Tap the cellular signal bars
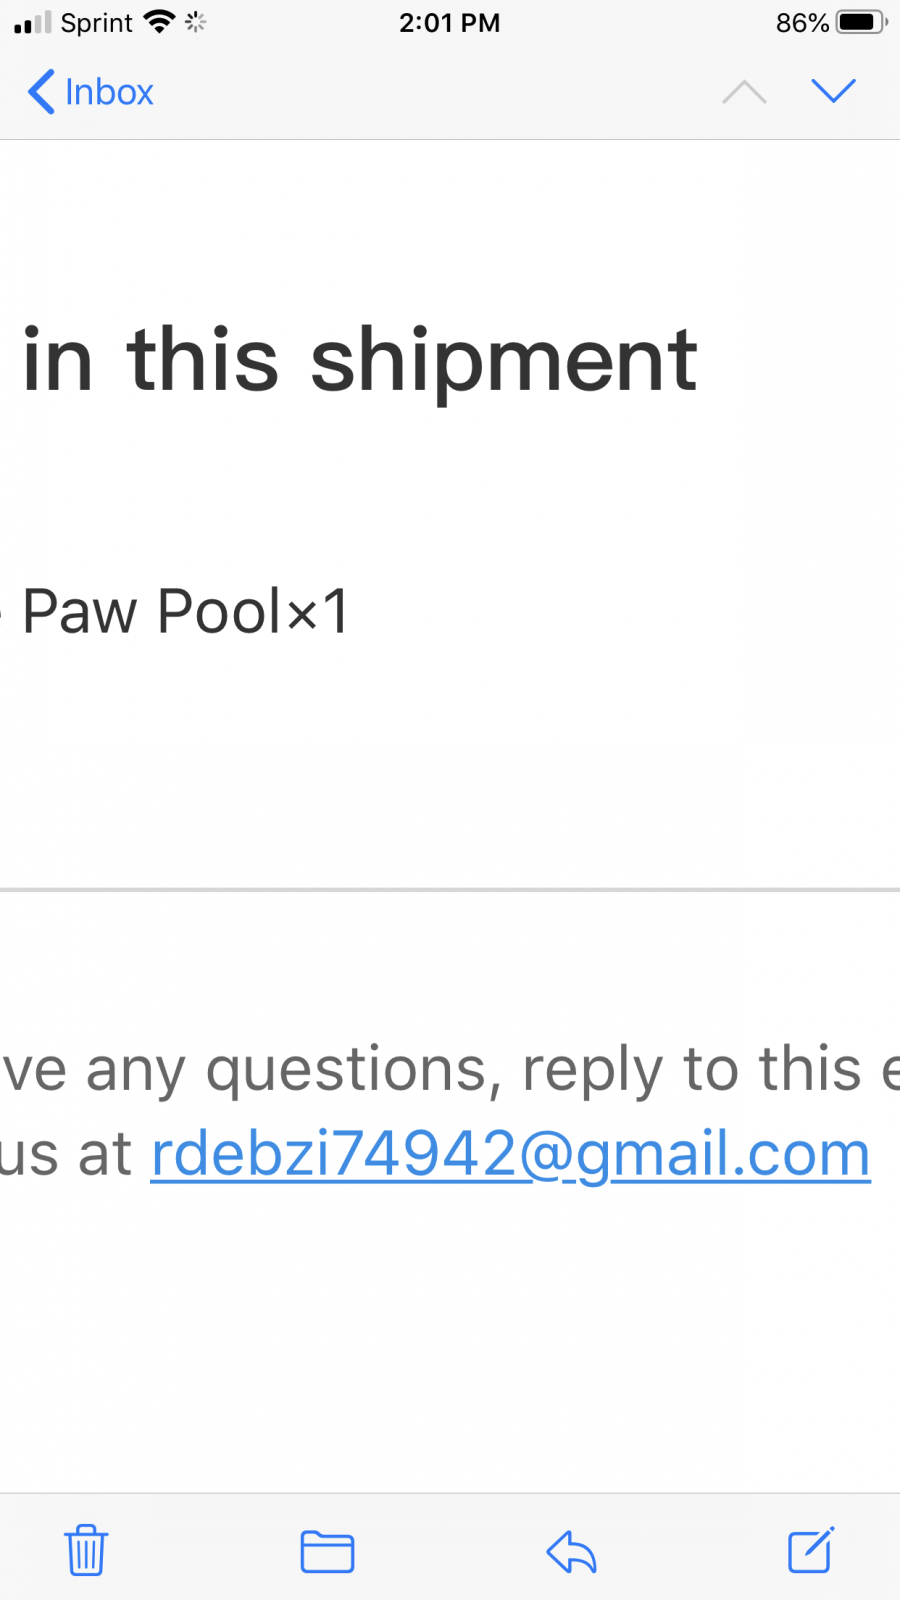 coord(33,23)
